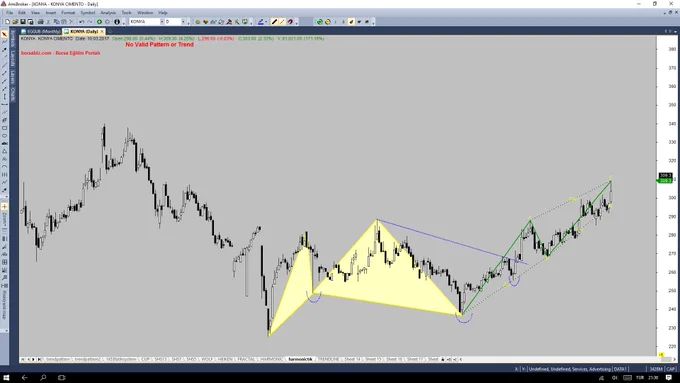Click the green plus Add symbol icon

[99, 22]
